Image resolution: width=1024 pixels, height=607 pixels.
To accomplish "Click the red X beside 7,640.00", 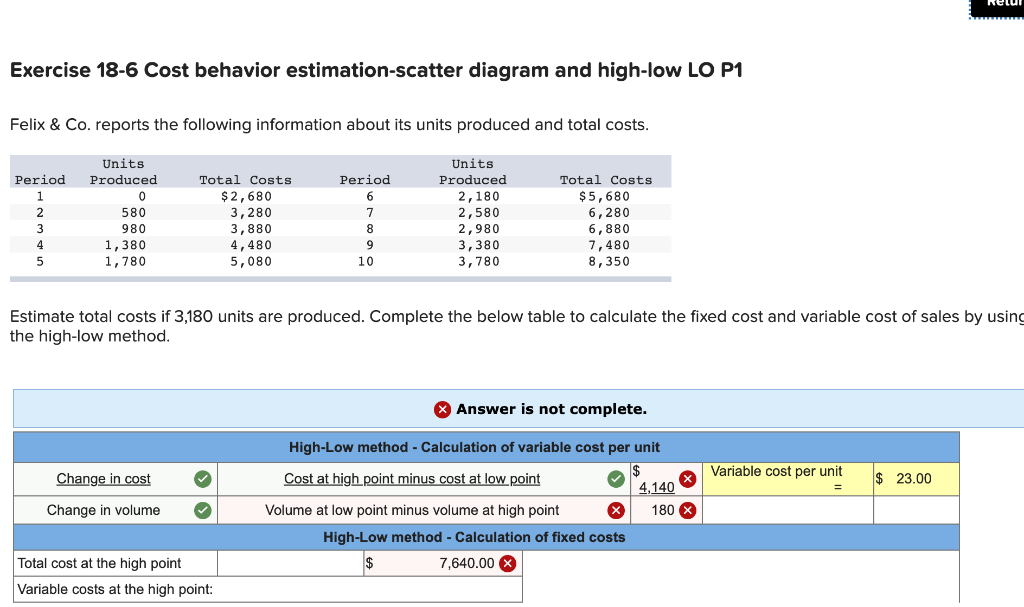I will coord(506,563).
